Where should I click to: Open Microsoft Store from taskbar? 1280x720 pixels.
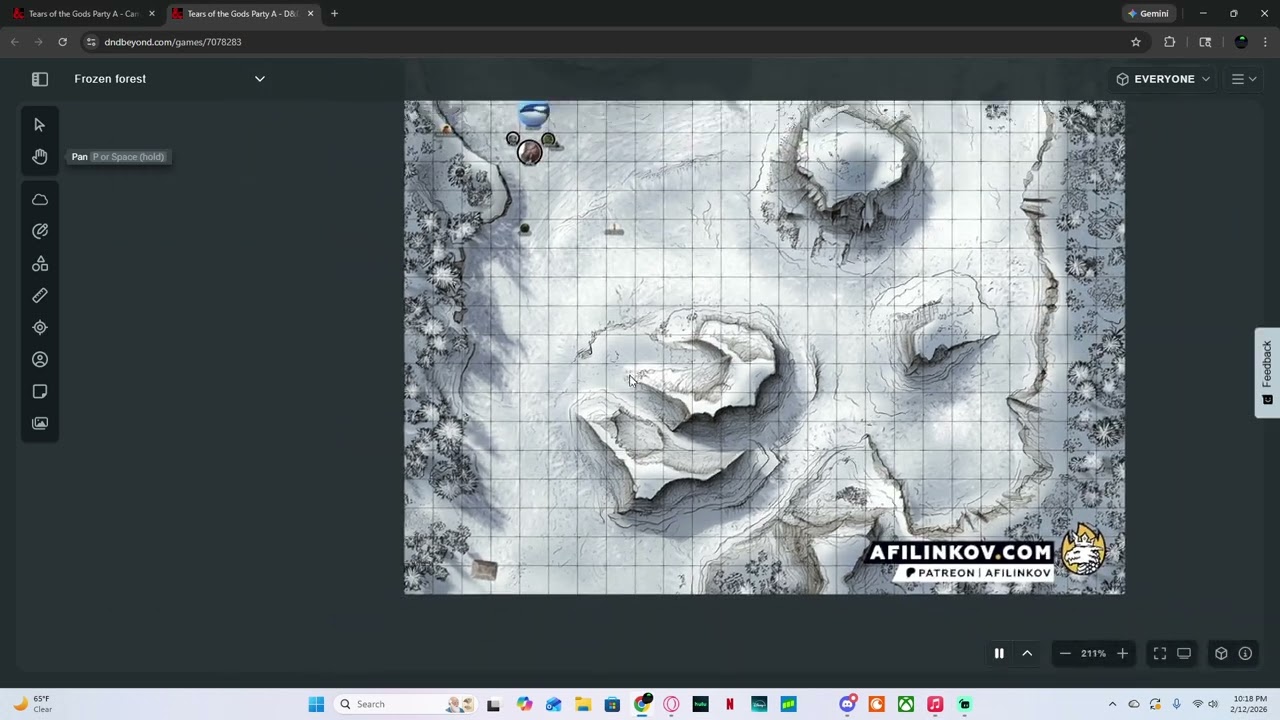612,704
